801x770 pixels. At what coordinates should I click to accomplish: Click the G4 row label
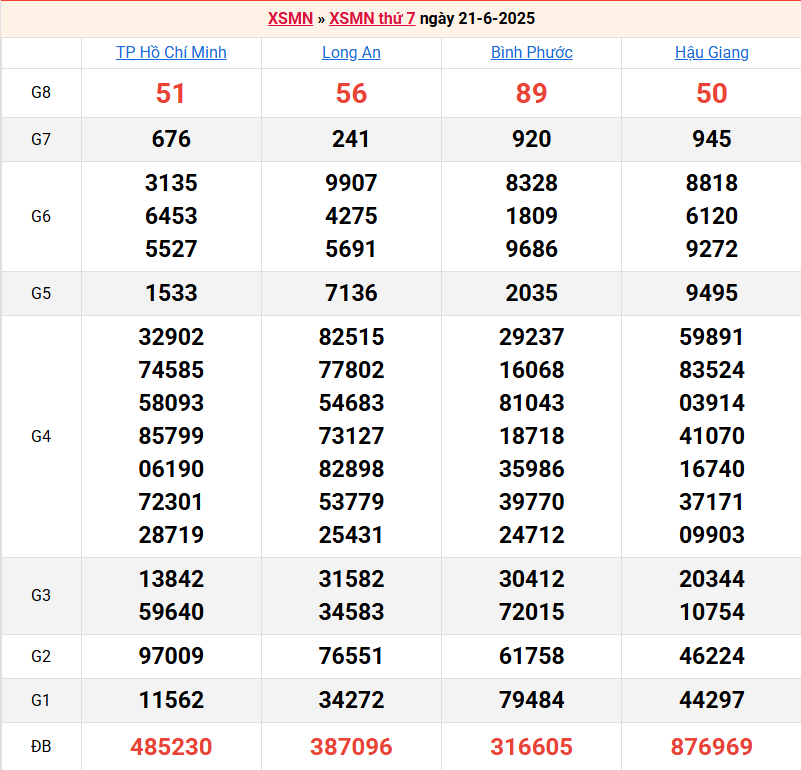tap(41, 436)
